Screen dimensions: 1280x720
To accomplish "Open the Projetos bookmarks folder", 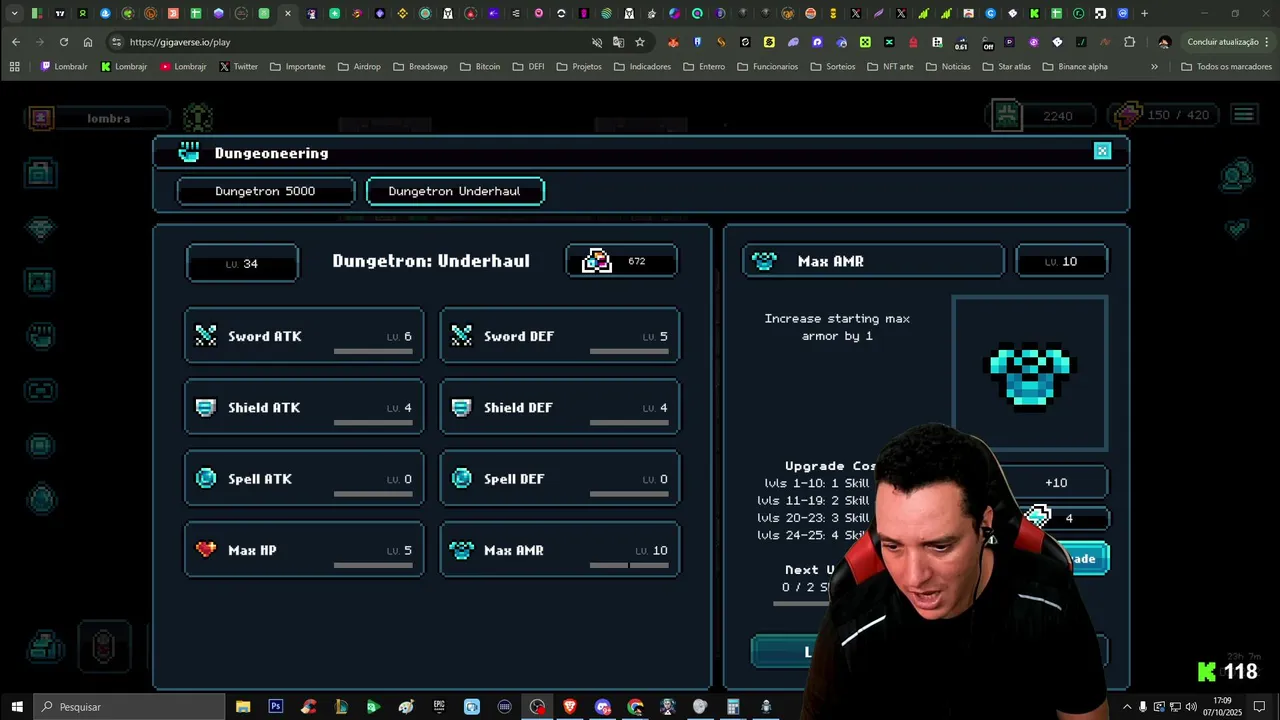I will pyautogui.click(x=578, y=66).
